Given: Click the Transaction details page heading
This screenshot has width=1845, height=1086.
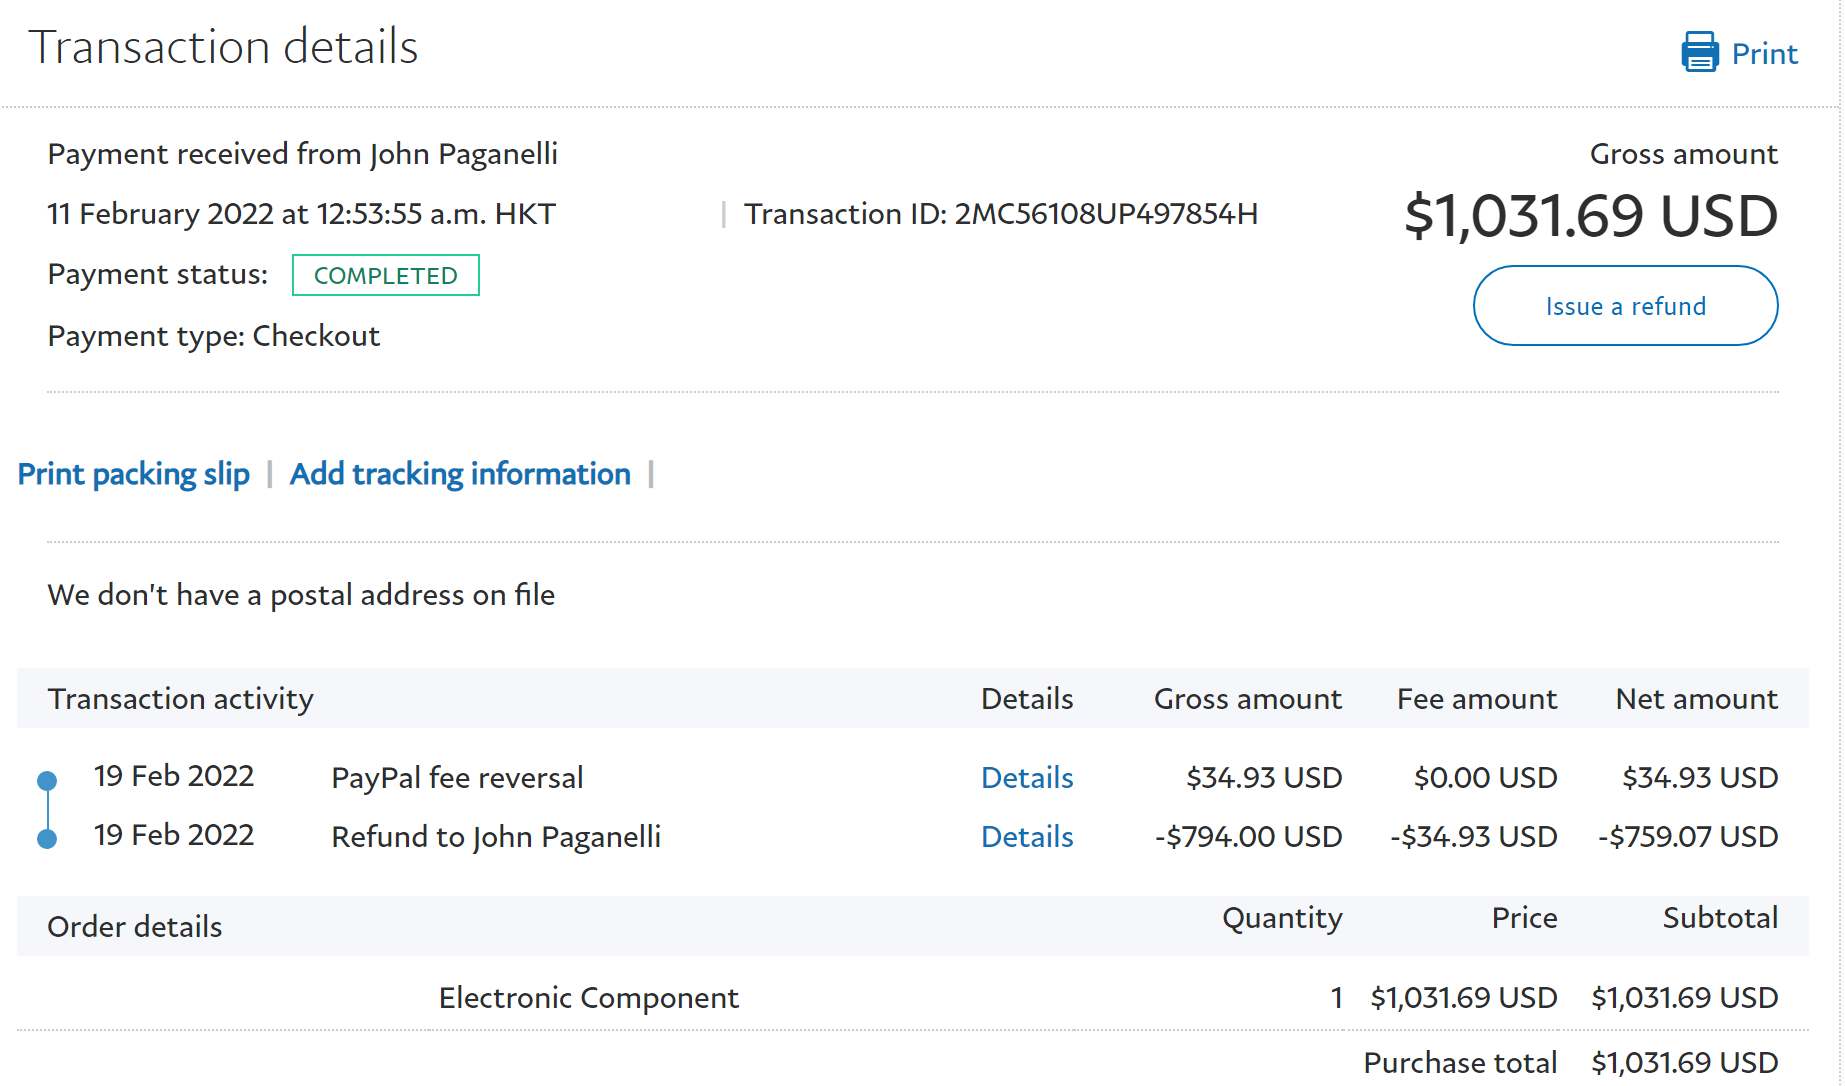Looking at the screenshot, I should click(223, 47).
